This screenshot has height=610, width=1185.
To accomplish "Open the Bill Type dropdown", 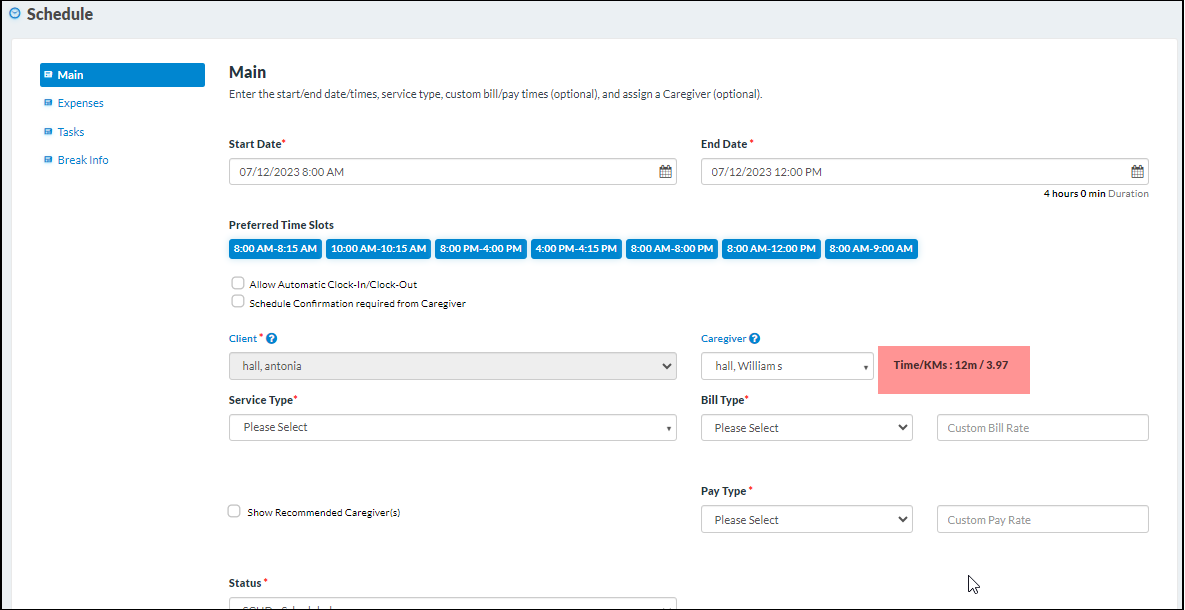I will coord(806,426).
